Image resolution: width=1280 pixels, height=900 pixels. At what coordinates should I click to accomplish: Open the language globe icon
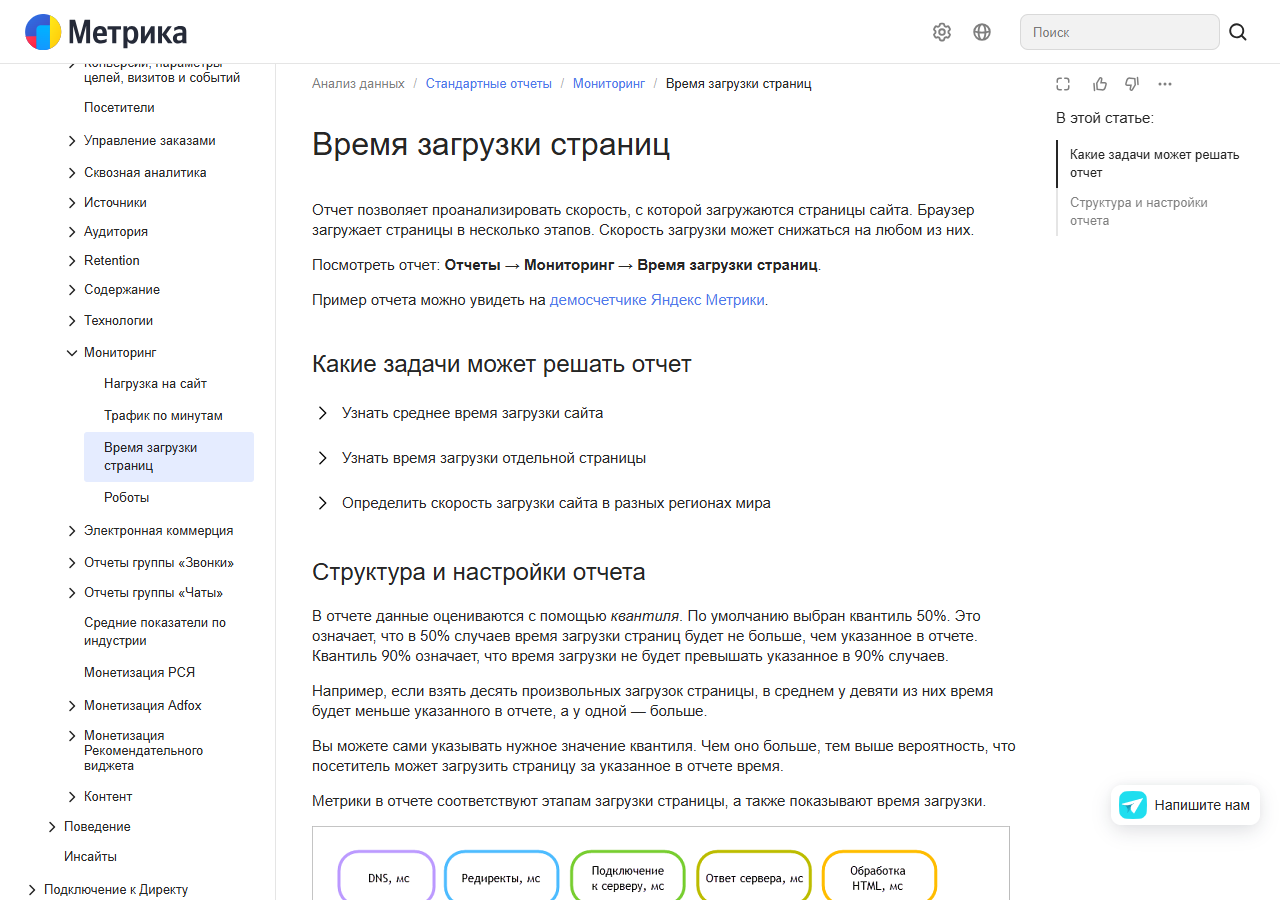click(982, 32)
